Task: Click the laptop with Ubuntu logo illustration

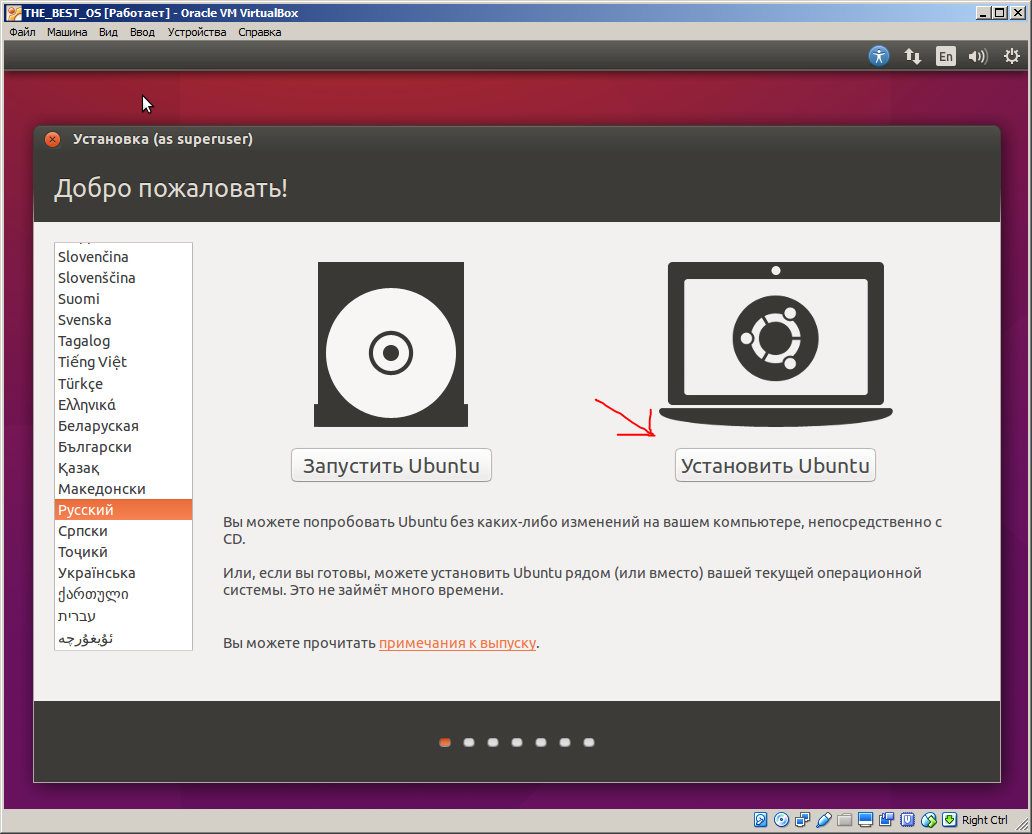Action: [775, 344]
